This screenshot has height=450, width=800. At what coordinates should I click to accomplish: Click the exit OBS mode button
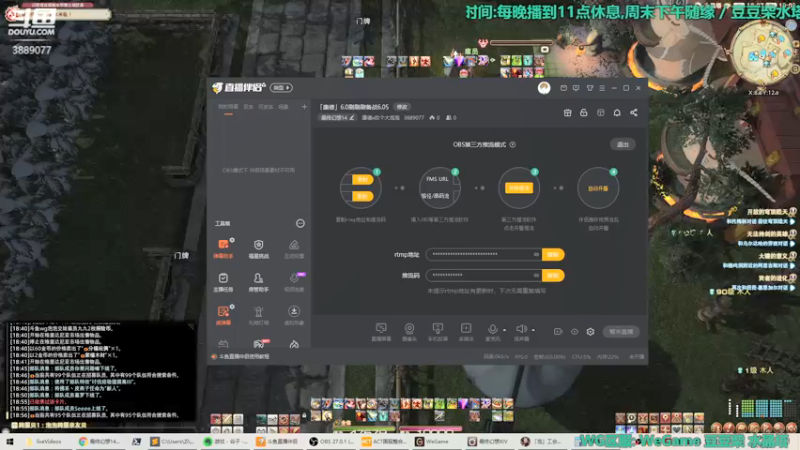point(622,144)
